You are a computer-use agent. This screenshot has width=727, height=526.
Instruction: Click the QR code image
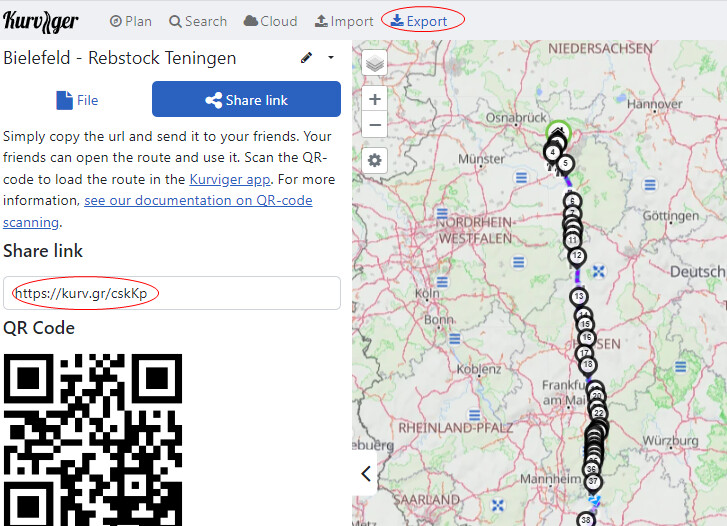tap(93, 440)
